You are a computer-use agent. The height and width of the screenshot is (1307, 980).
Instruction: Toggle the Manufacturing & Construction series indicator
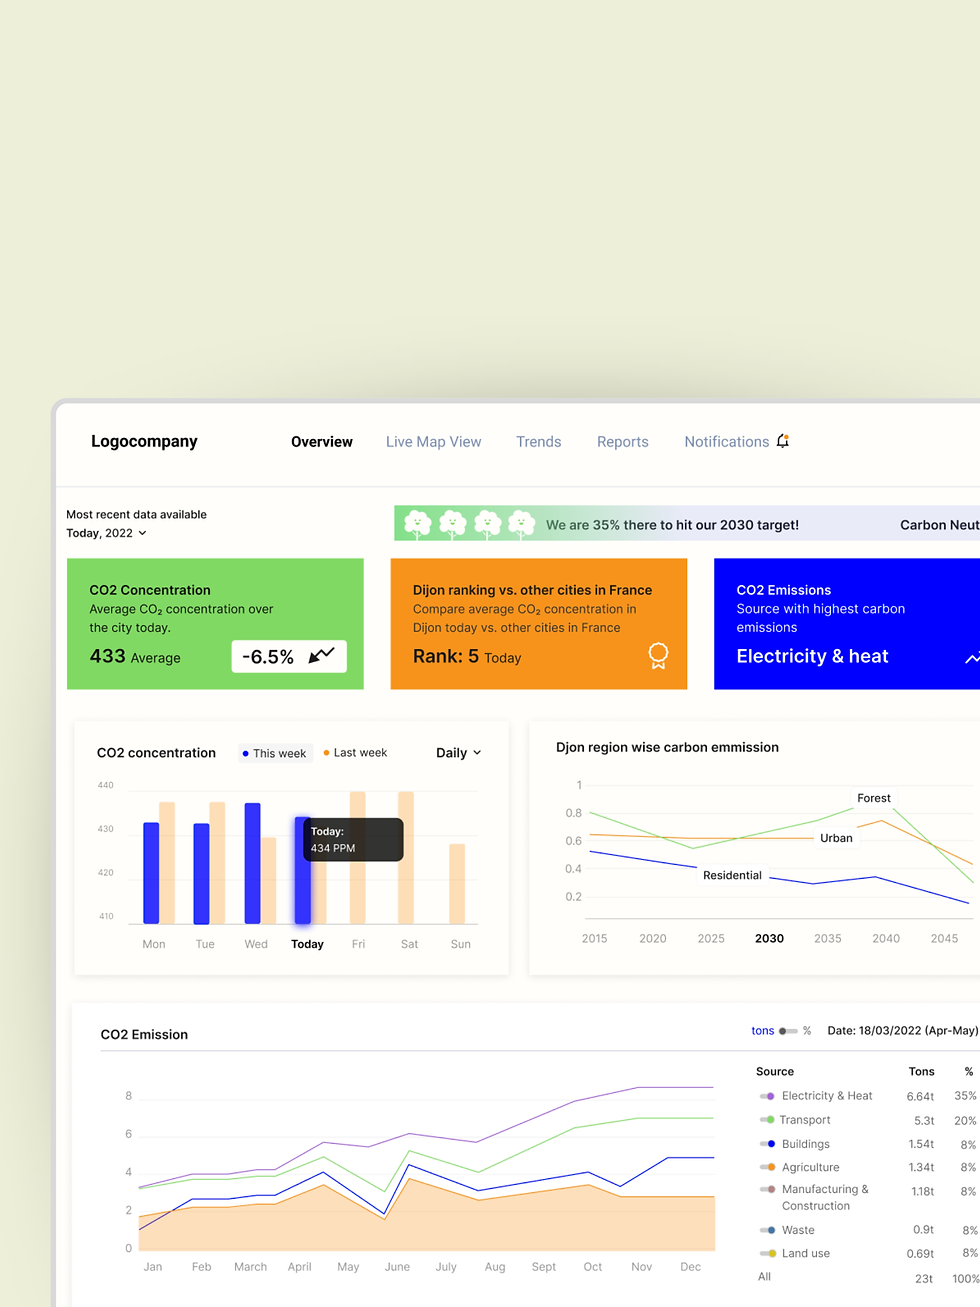767,1189
